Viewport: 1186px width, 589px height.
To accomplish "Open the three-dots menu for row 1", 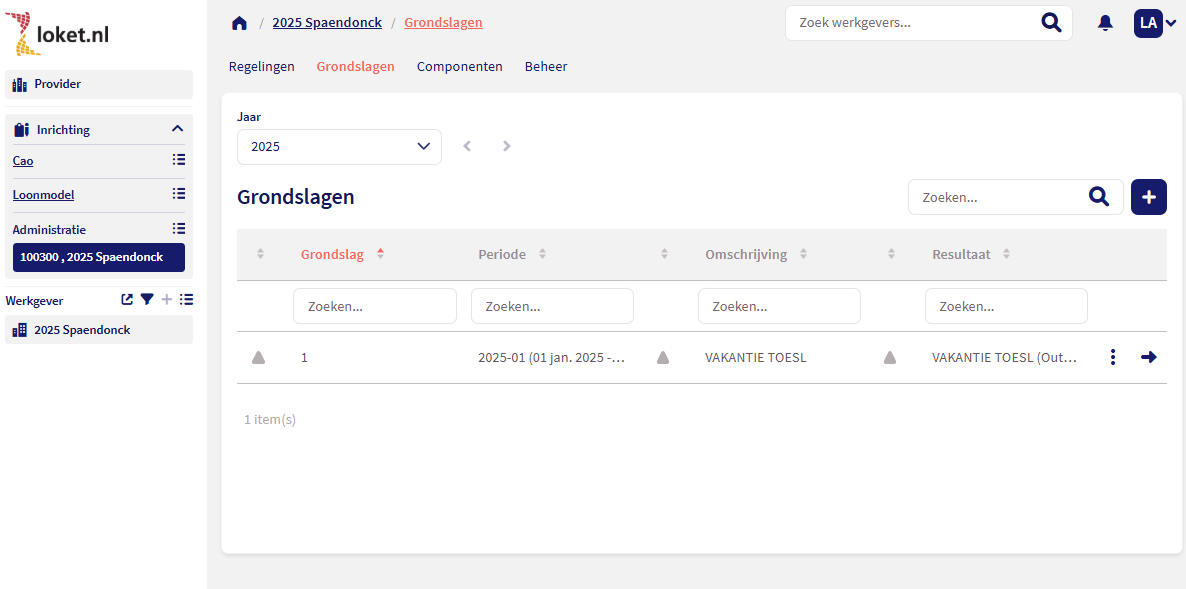I will pos(1112,357).
